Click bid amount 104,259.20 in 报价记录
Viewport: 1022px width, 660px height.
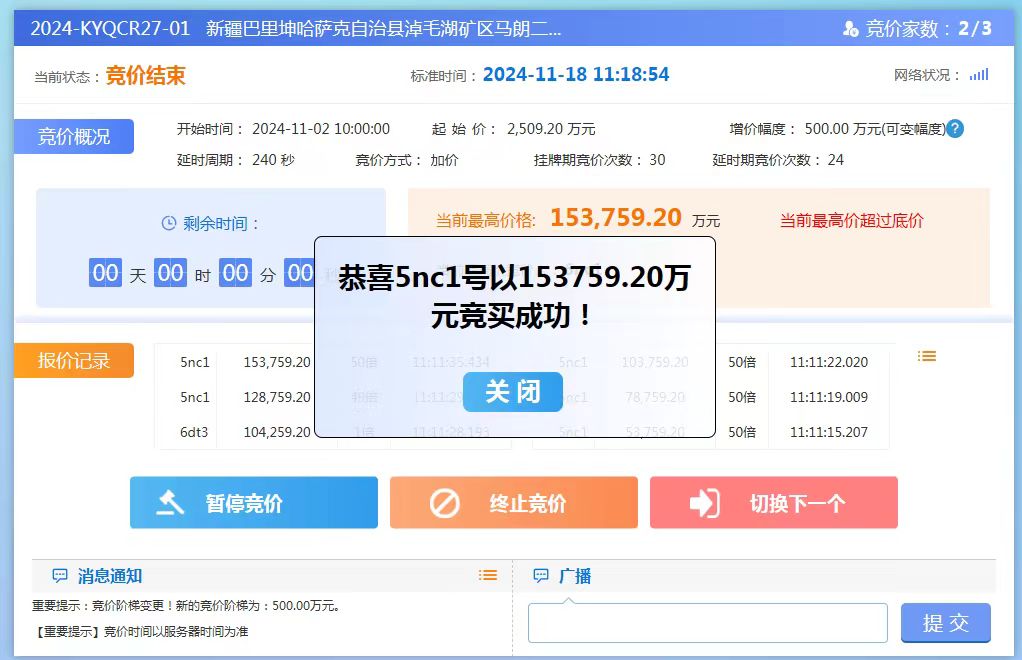pyautogui.click(x=277, y=432)
